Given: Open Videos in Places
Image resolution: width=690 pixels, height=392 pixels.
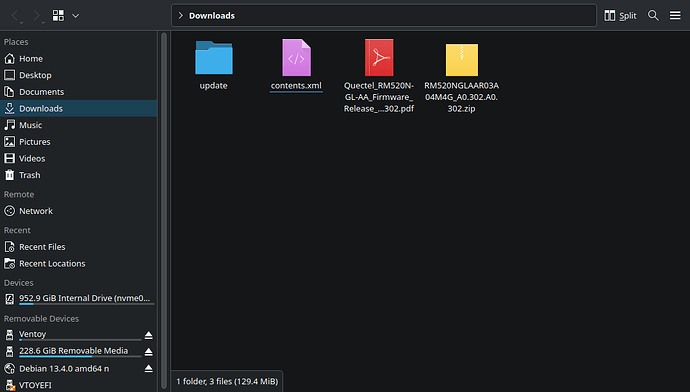Looking at the screenshot, I should coord(78,159).
